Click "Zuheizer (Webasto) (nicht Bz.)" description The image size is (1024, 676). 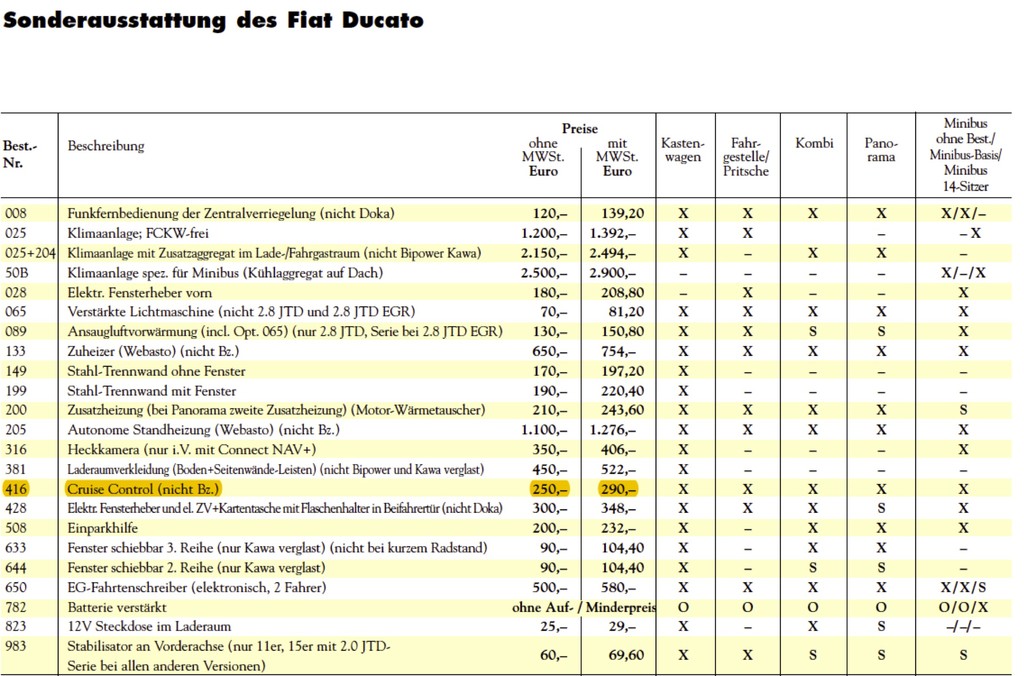coord(153,351)
